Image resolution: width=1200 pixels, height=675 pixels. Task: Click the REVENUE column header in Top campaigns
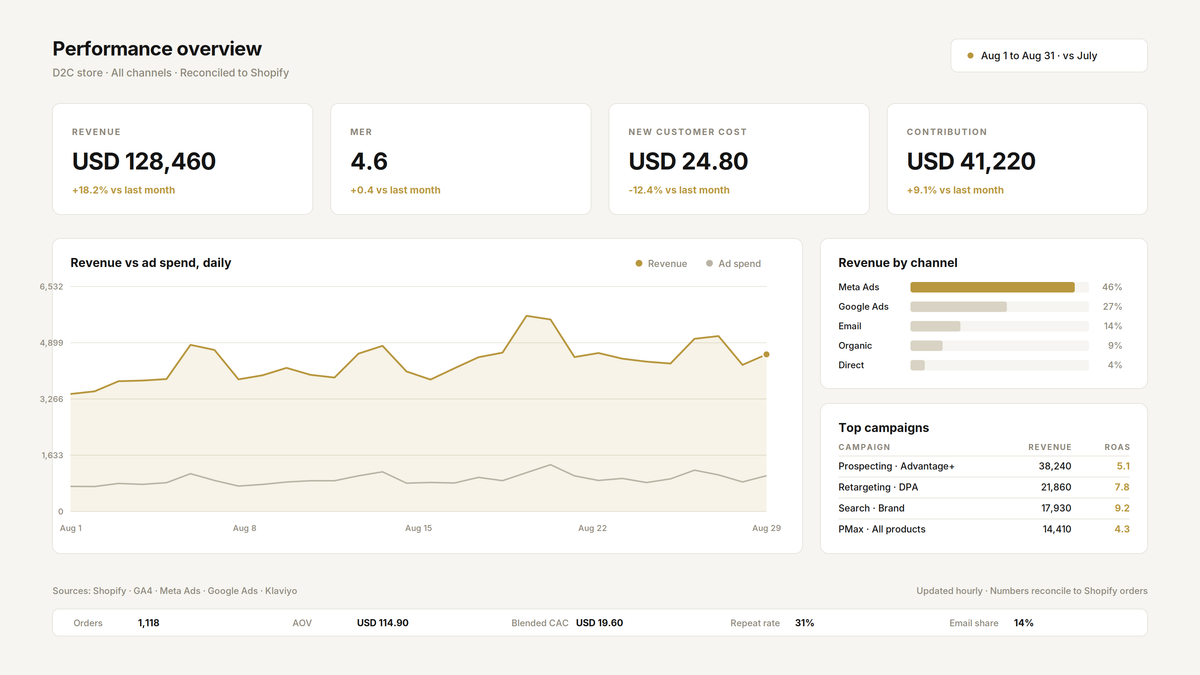pos(1049,447)
